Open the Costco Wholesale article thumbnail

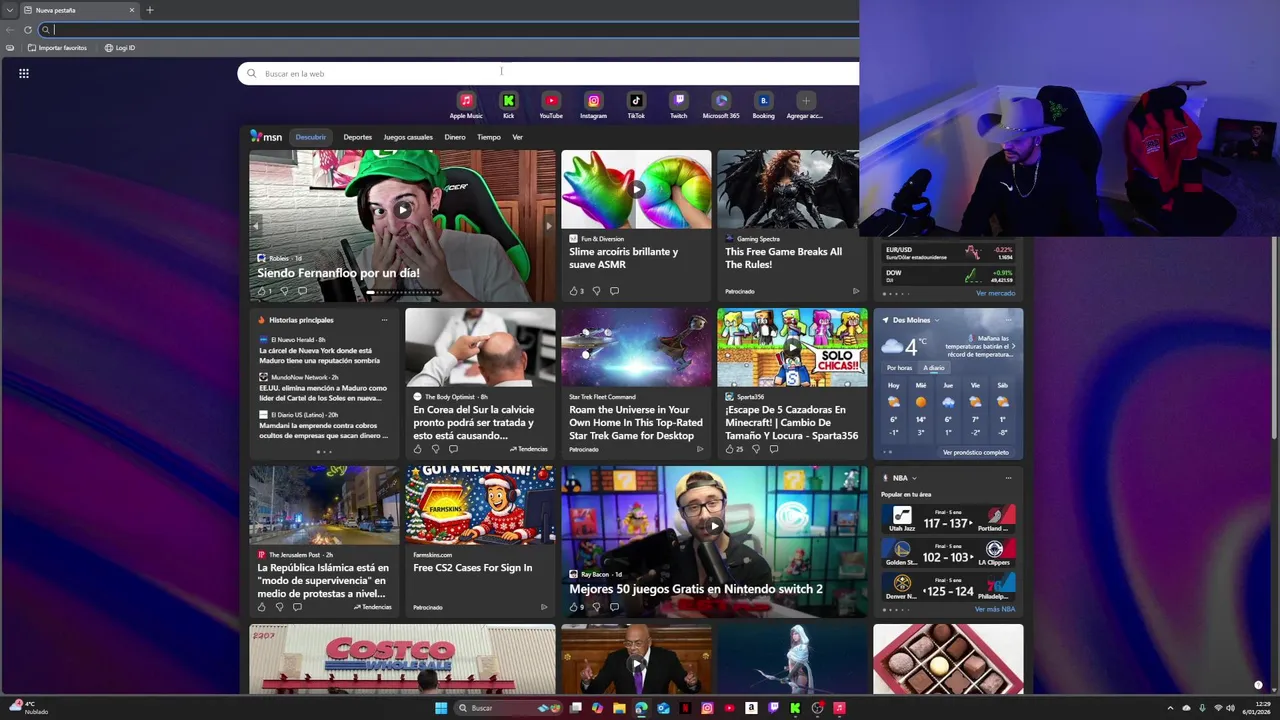point(402,659)
